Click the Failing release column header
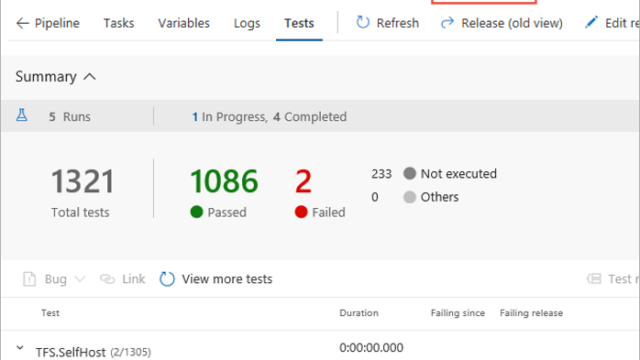Viewport: 640px width, 360px height. (531, 313)
